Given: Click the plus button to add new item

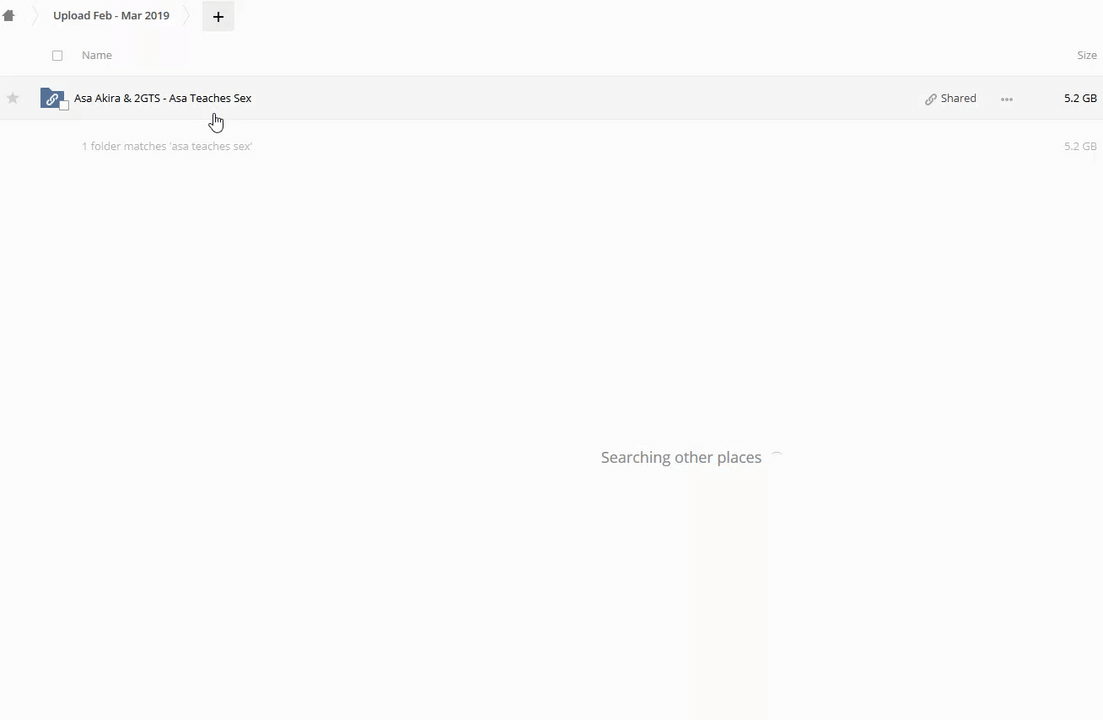Looking at the screenshot, I should coord(218,16).
